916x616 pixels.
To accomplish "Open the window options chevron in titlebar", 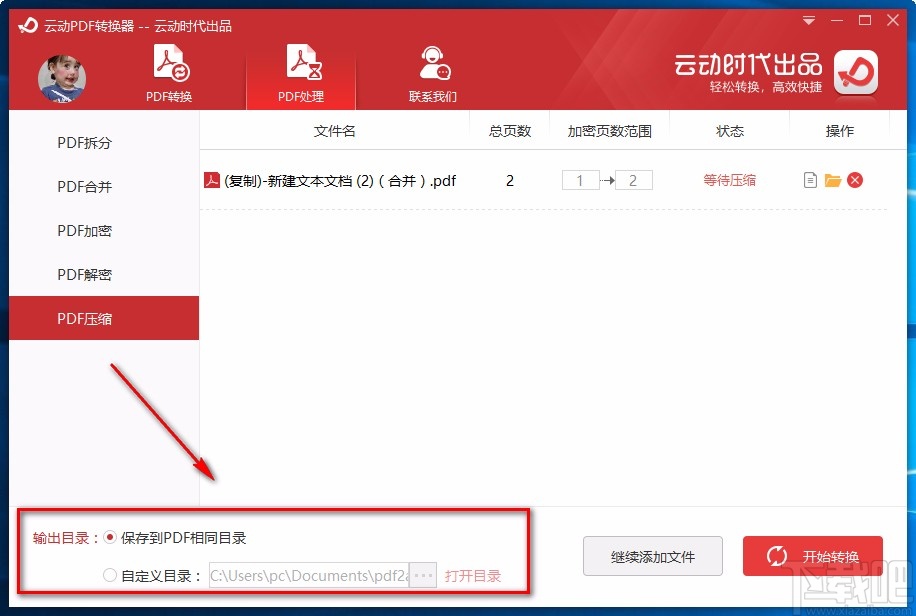I will coord(808,19).
